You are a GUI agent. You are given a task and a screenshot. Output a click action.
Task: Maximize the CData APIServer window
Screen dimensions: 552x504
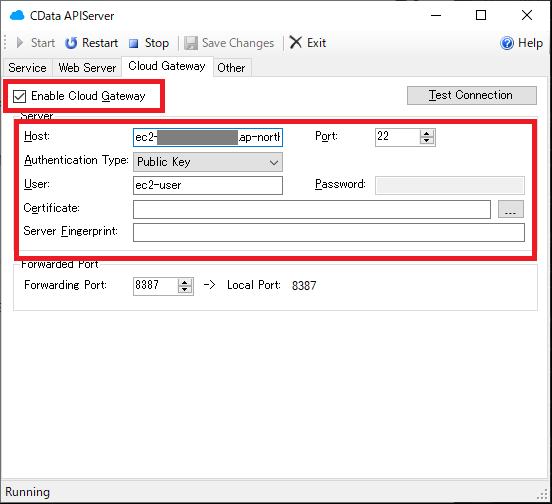click(x=481, y=15)
